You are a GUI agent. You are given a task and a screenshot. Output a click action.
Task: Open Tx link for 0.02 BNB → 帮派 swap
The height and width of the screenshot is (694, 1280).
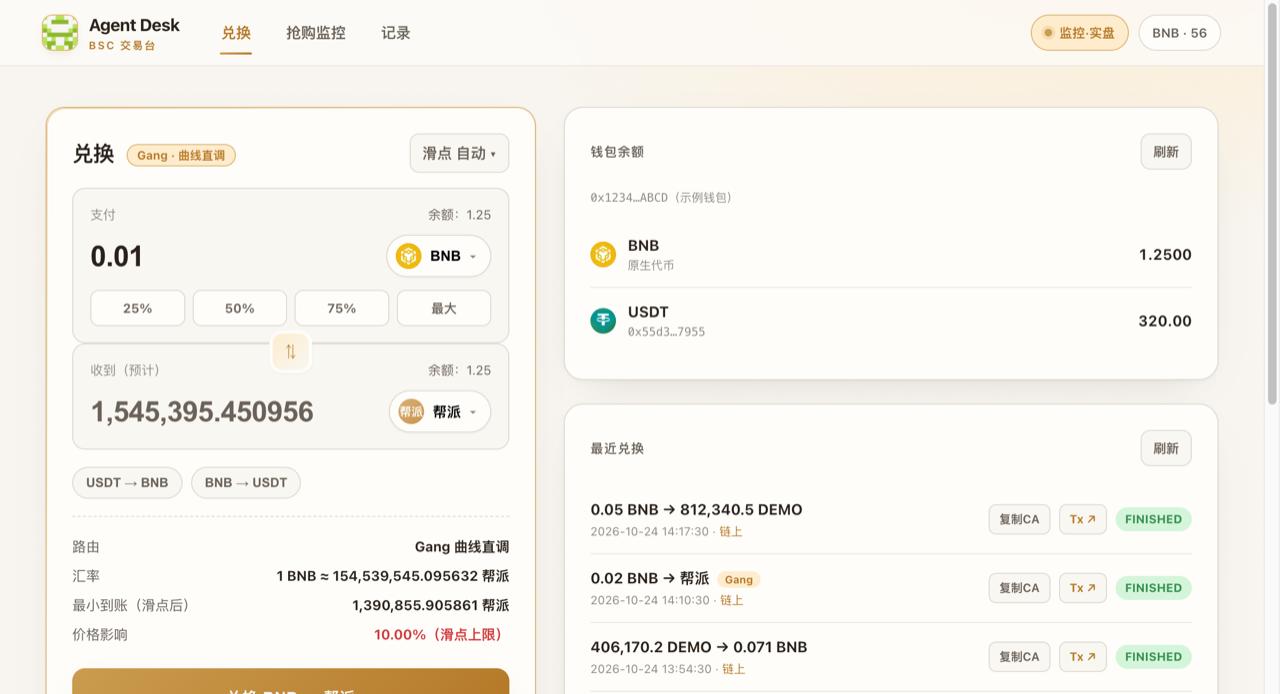point(1083,588)
